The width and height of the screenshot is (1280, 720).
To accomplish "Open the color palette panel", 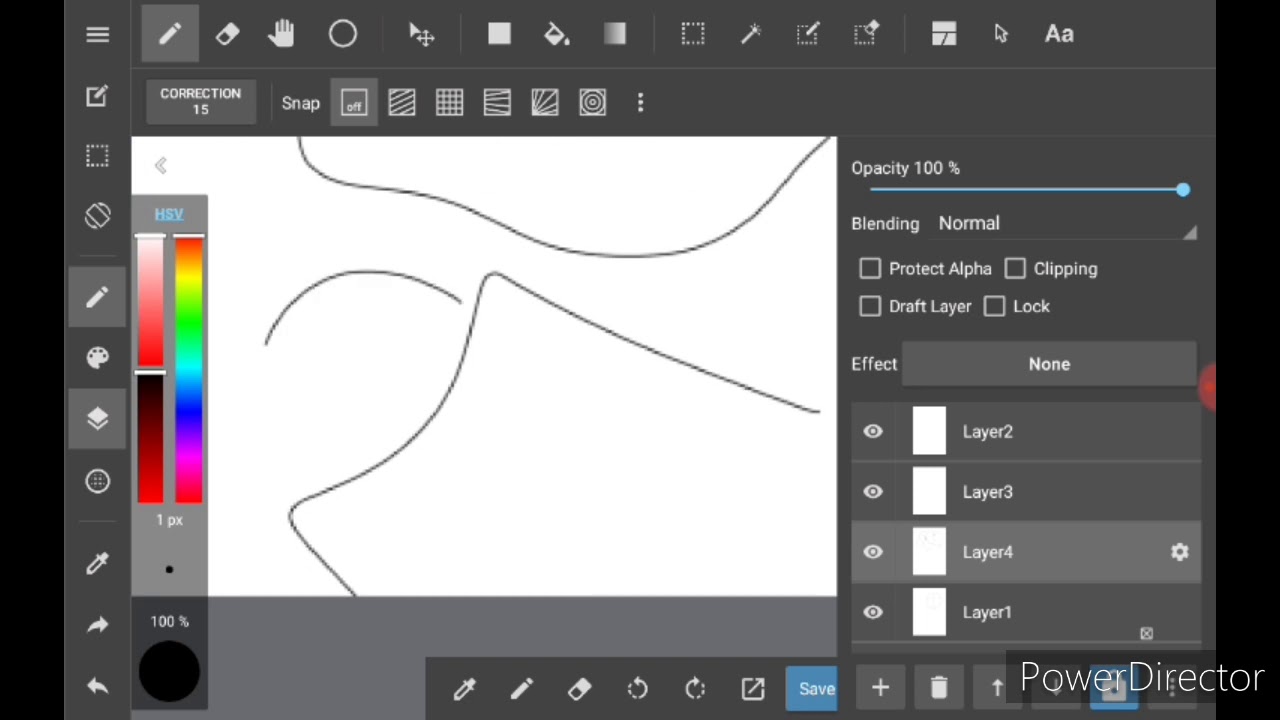I will [x=97, y=358].
